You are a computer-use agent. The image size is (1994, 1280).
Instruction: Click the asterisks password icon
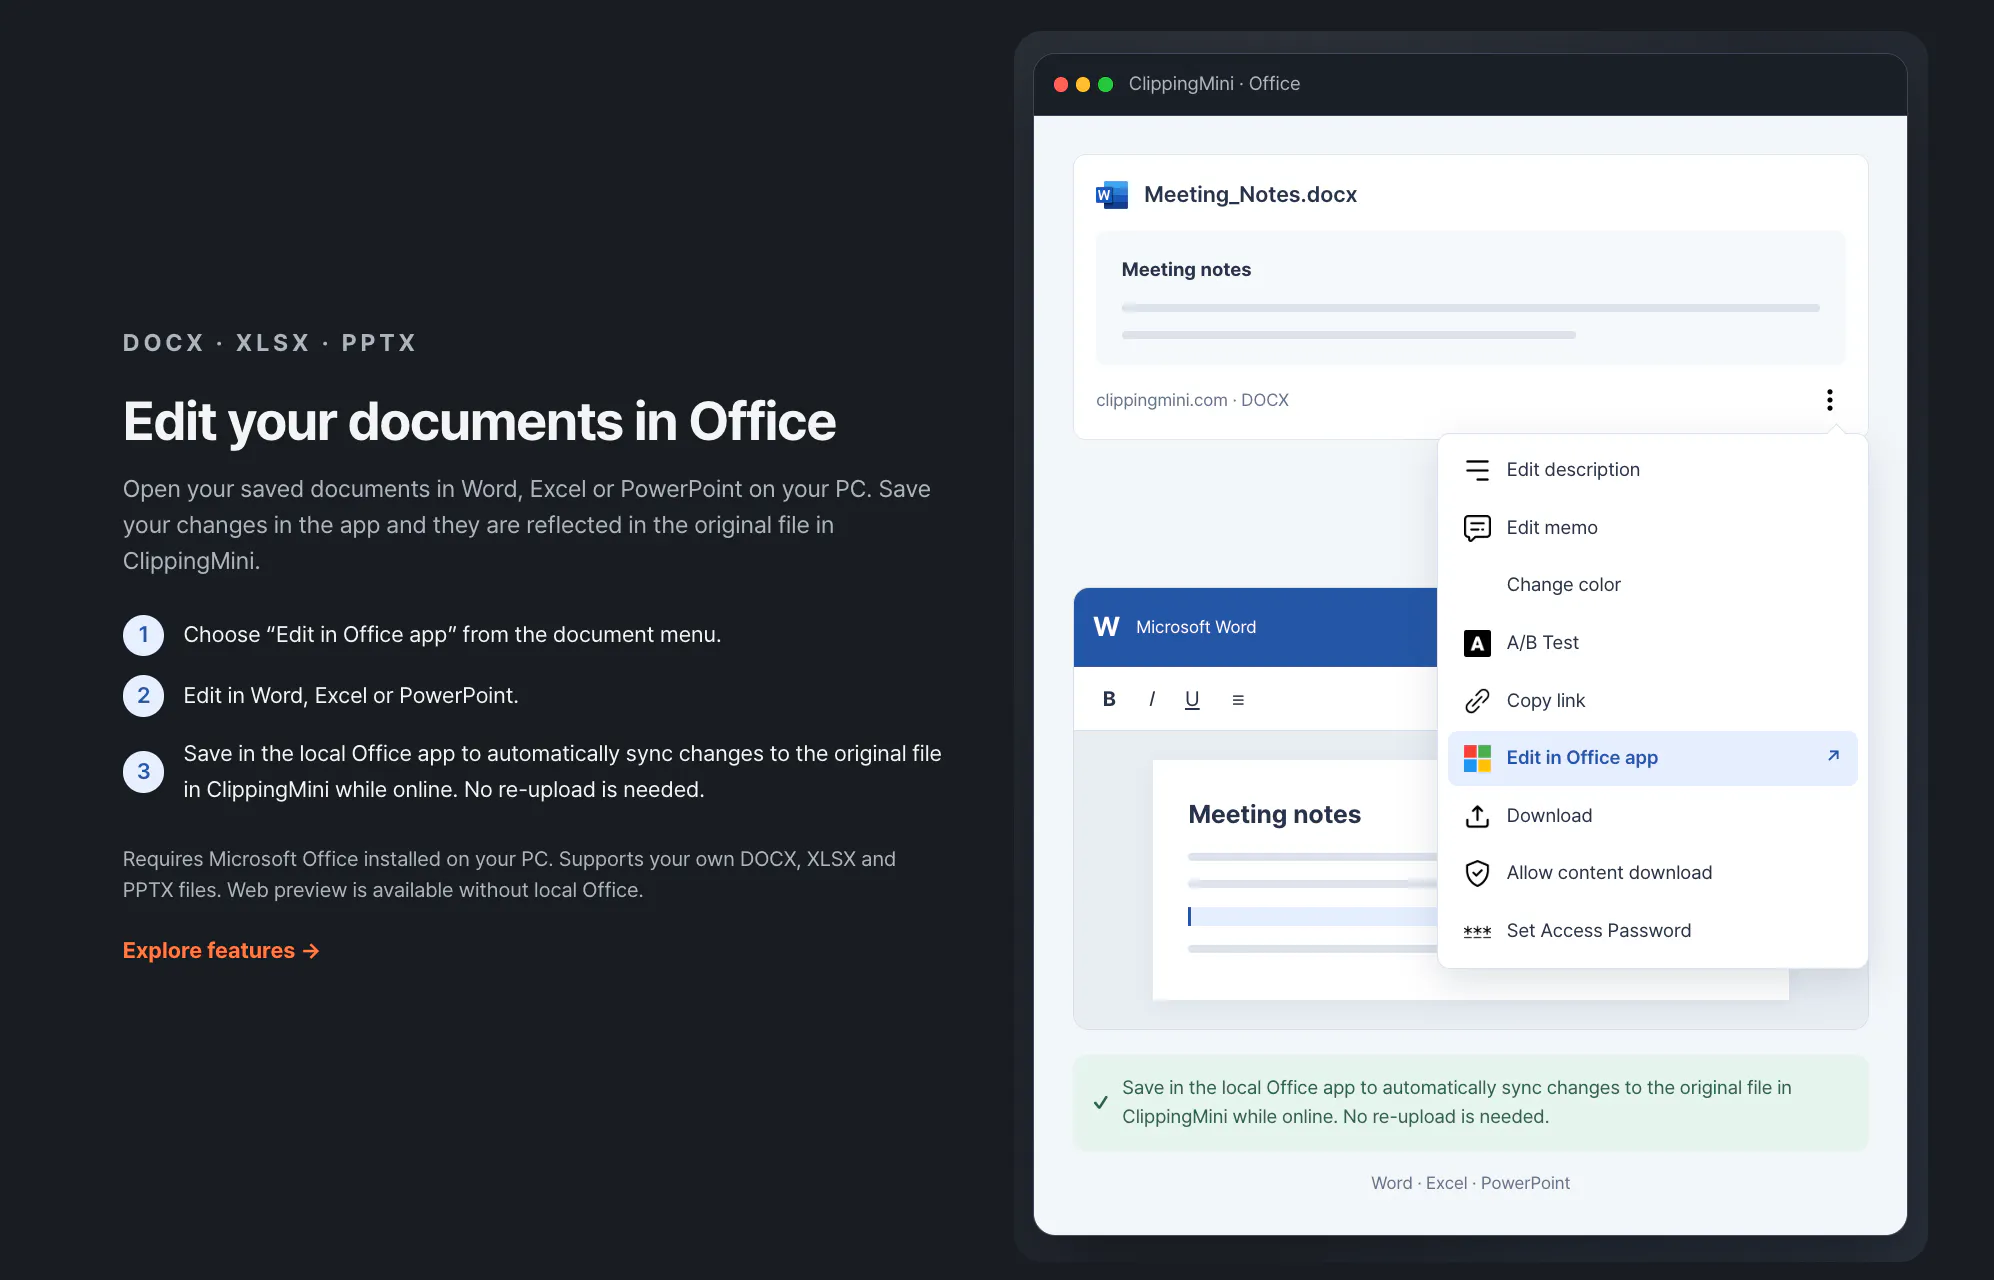click(1477, 931)
